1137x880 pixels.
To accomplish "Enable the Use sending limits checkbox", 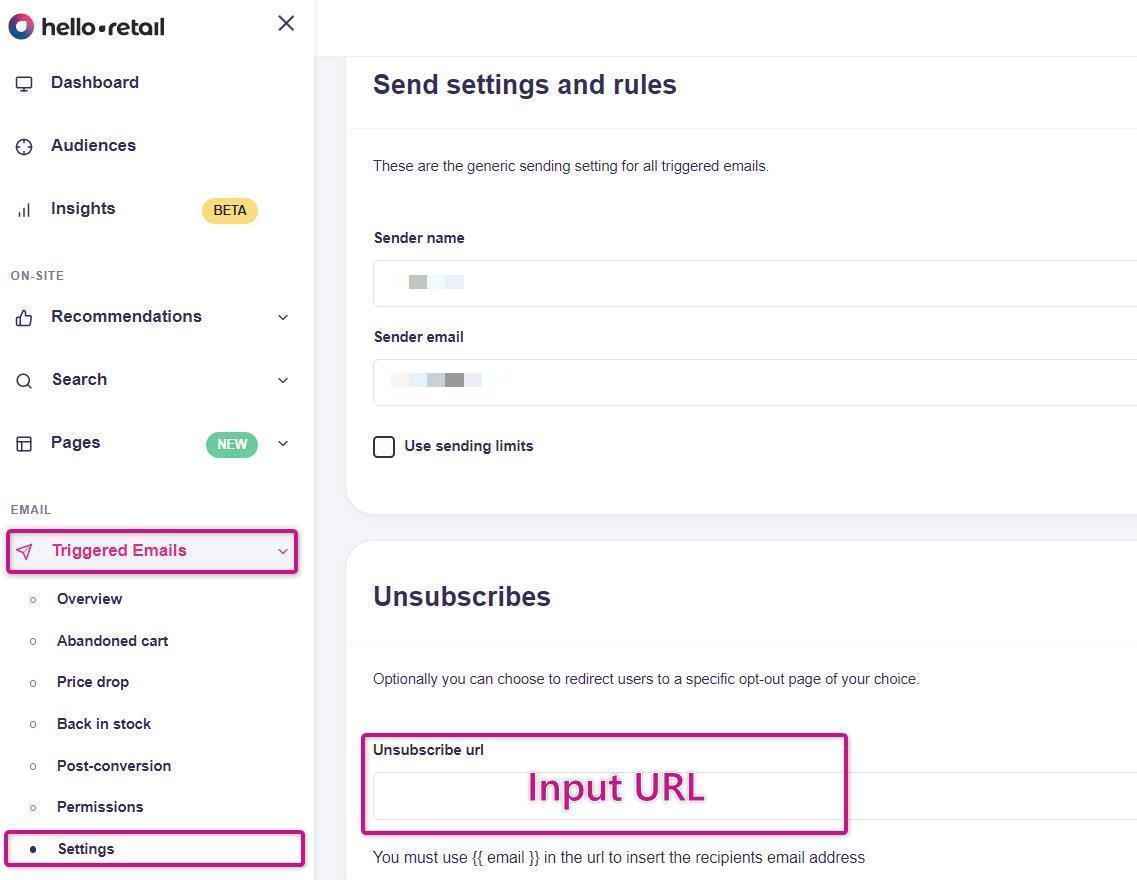I will click(x=384, y=447).
